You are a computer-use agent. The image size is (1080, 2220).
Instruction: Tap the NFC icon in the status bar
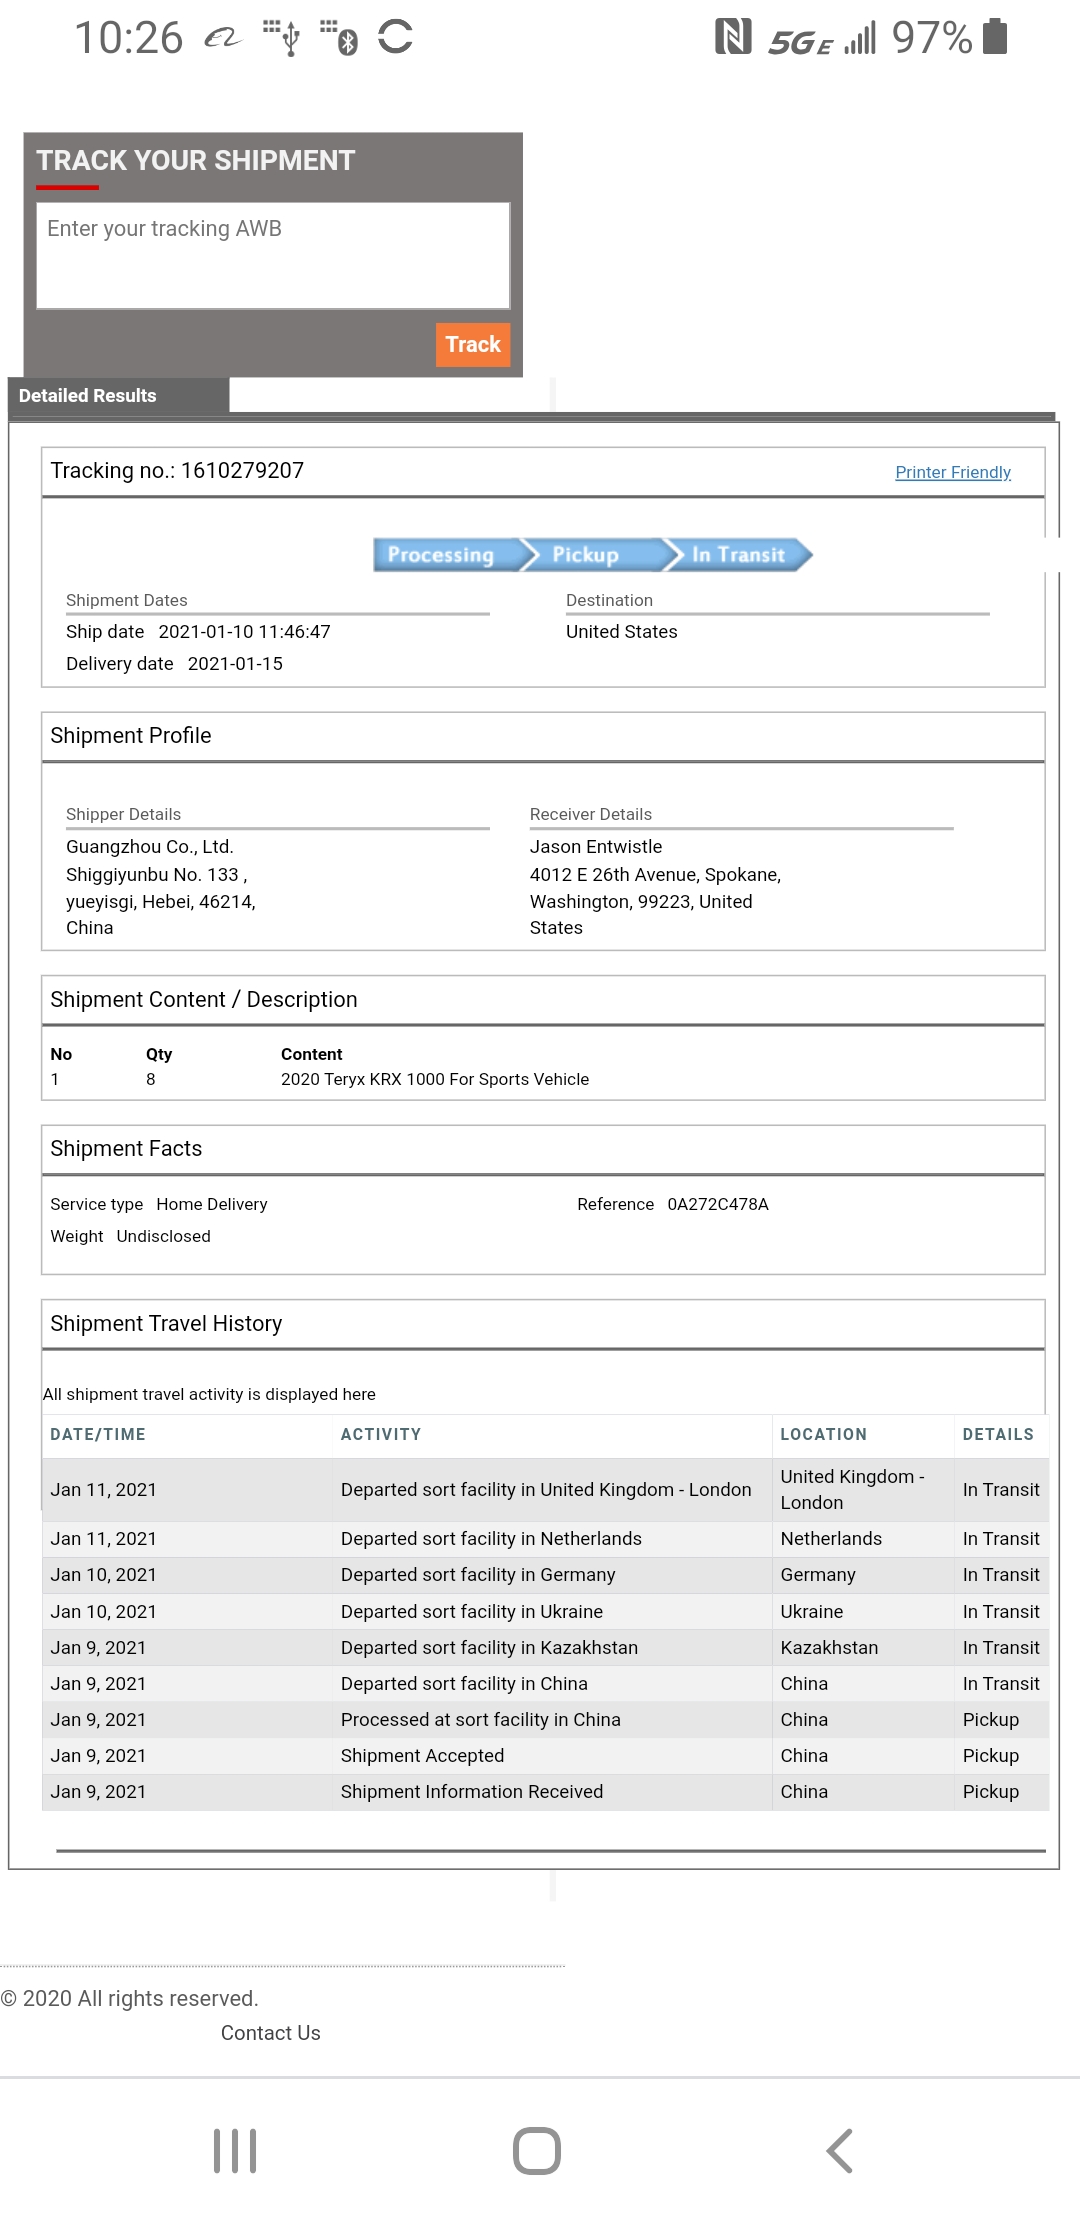pyautogui.click(x=733, y=36)
